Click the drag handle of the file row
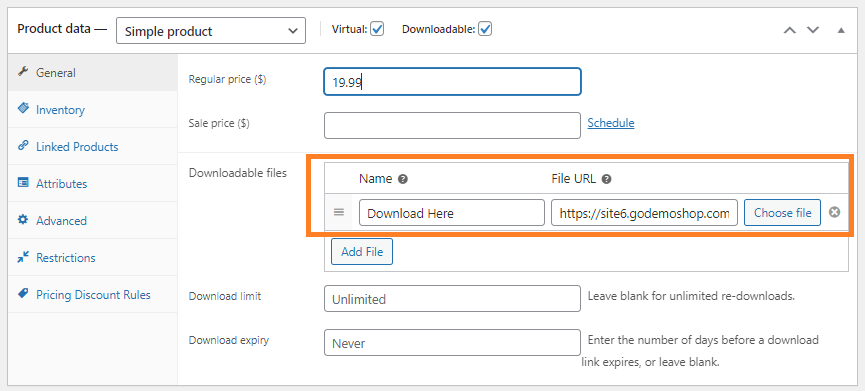The width and height of the screenshot is (865, 391). 339,212
